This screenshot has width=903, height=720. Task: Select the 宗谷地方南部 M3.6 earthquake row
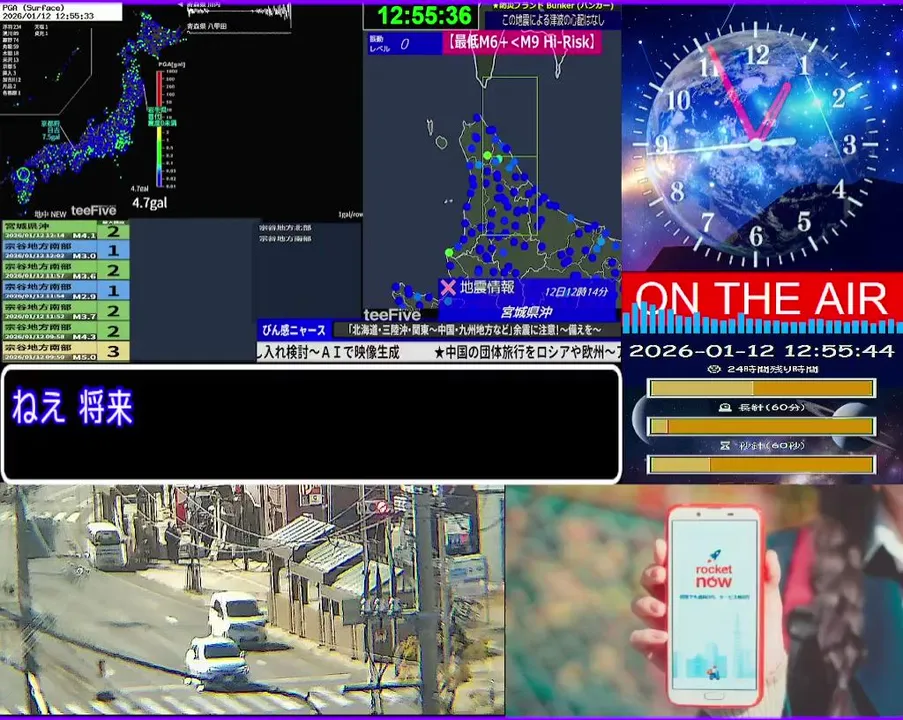click(66, 270)
